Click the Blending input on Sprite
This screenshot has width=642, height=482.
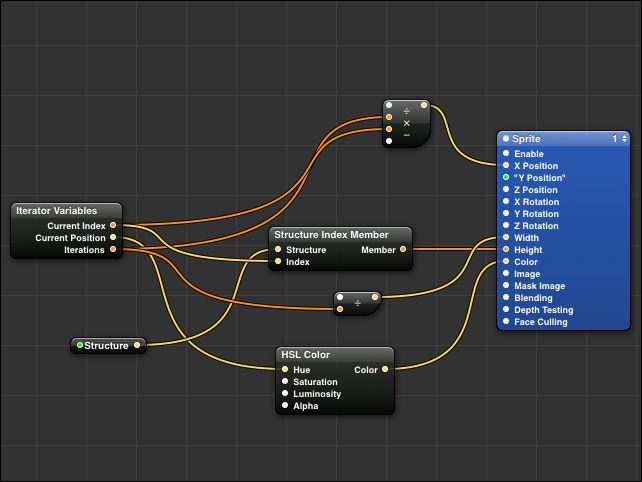pyautogui.click(x=506, y=298)
